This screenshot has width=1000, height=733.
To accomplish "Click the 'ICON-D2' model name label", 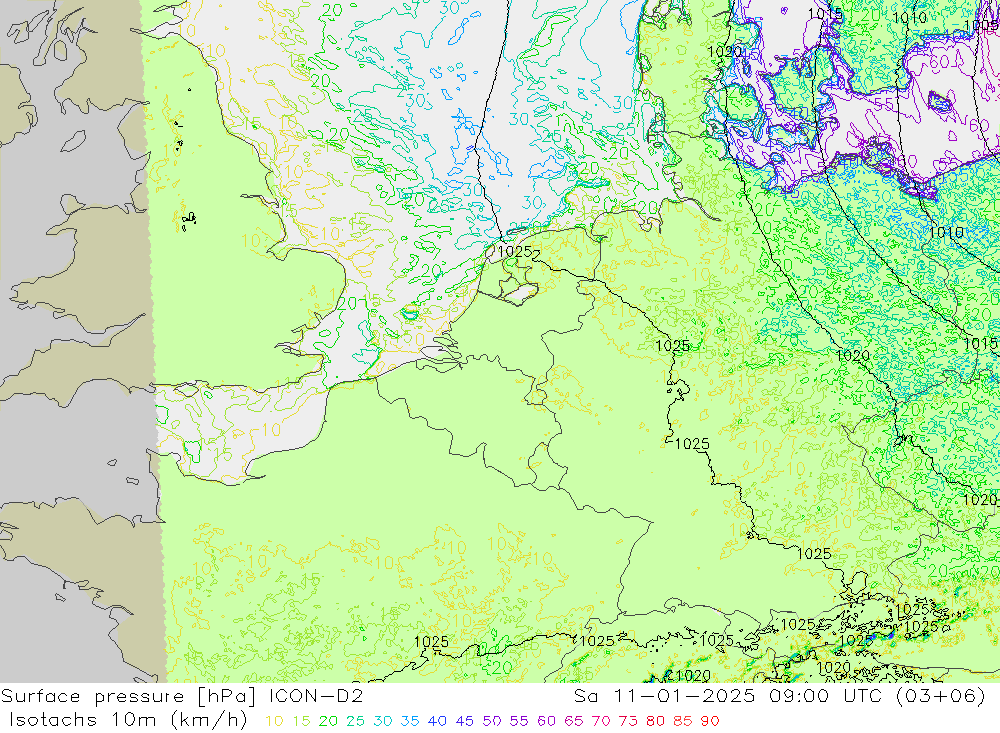I will 316,695.
